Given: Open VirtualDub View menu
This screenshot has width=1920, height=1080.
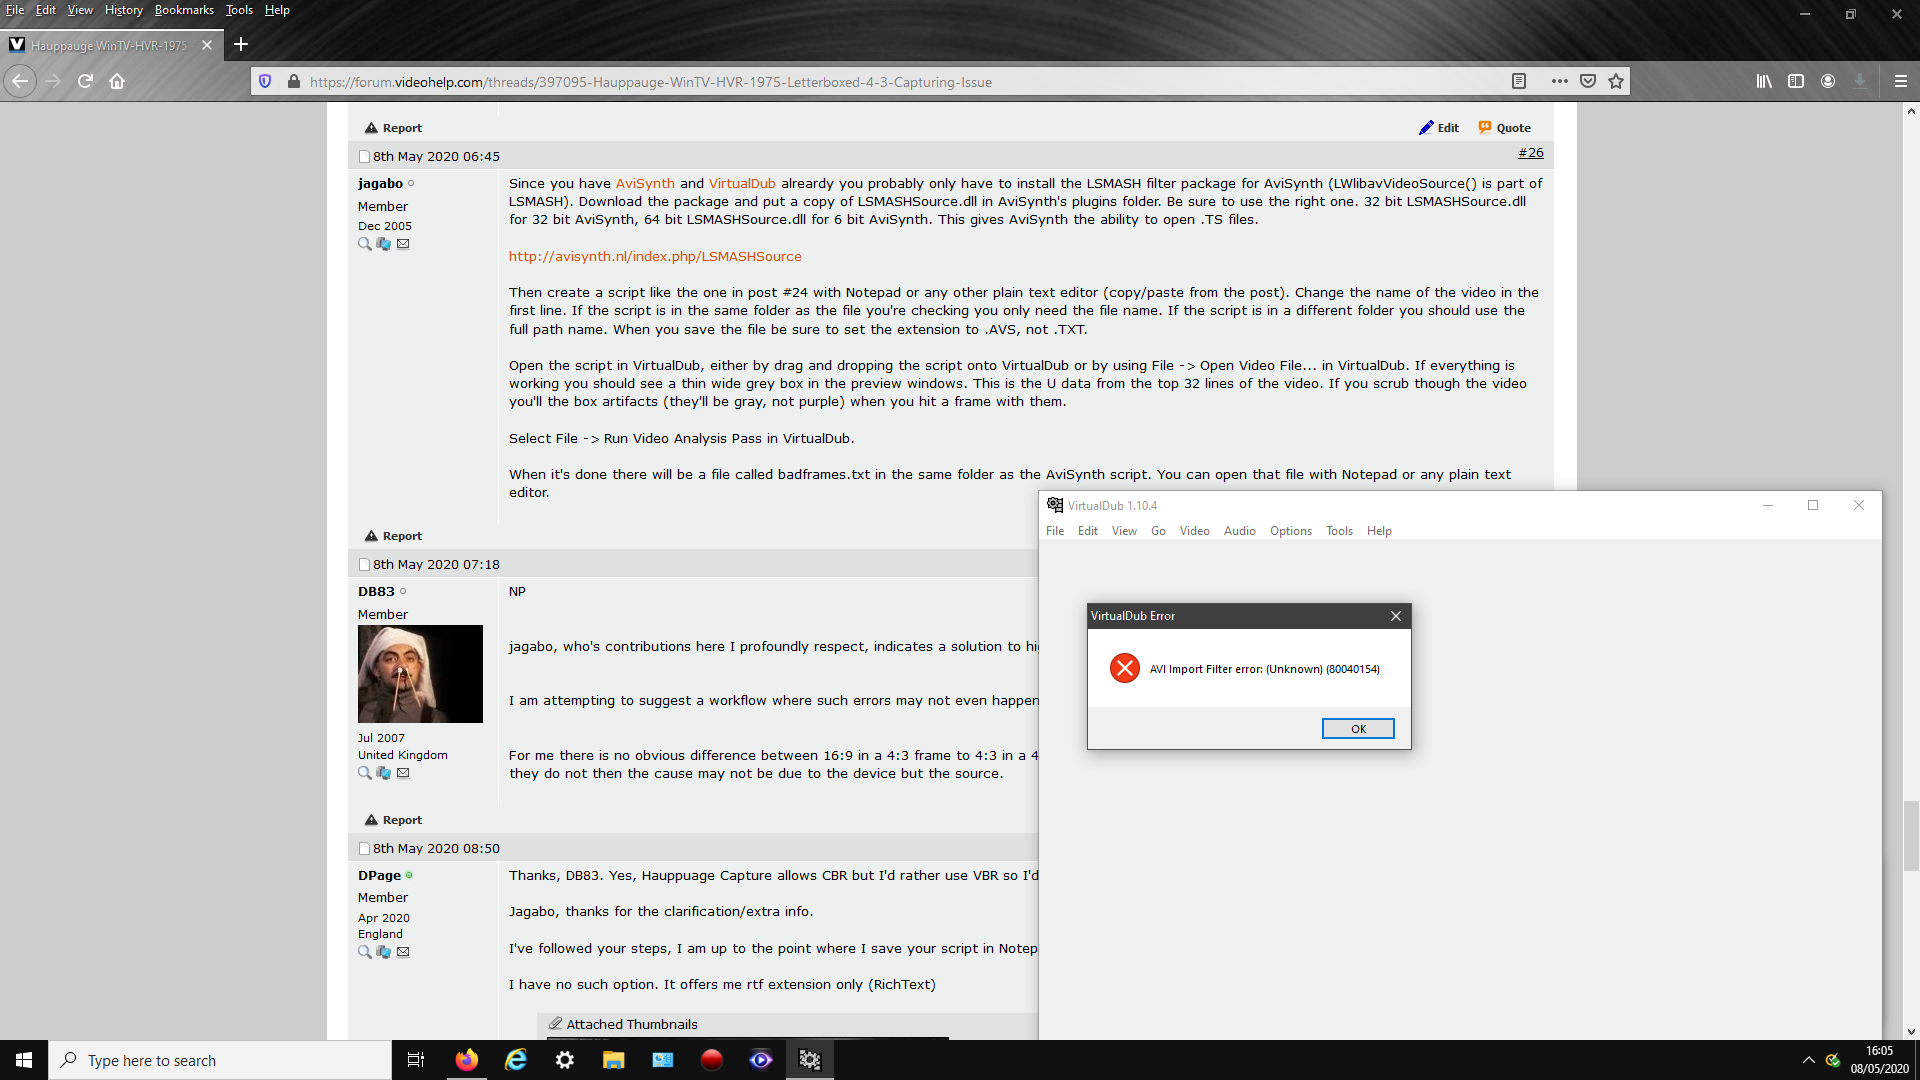Looking at the screenshot, I should coord(1124,531).
